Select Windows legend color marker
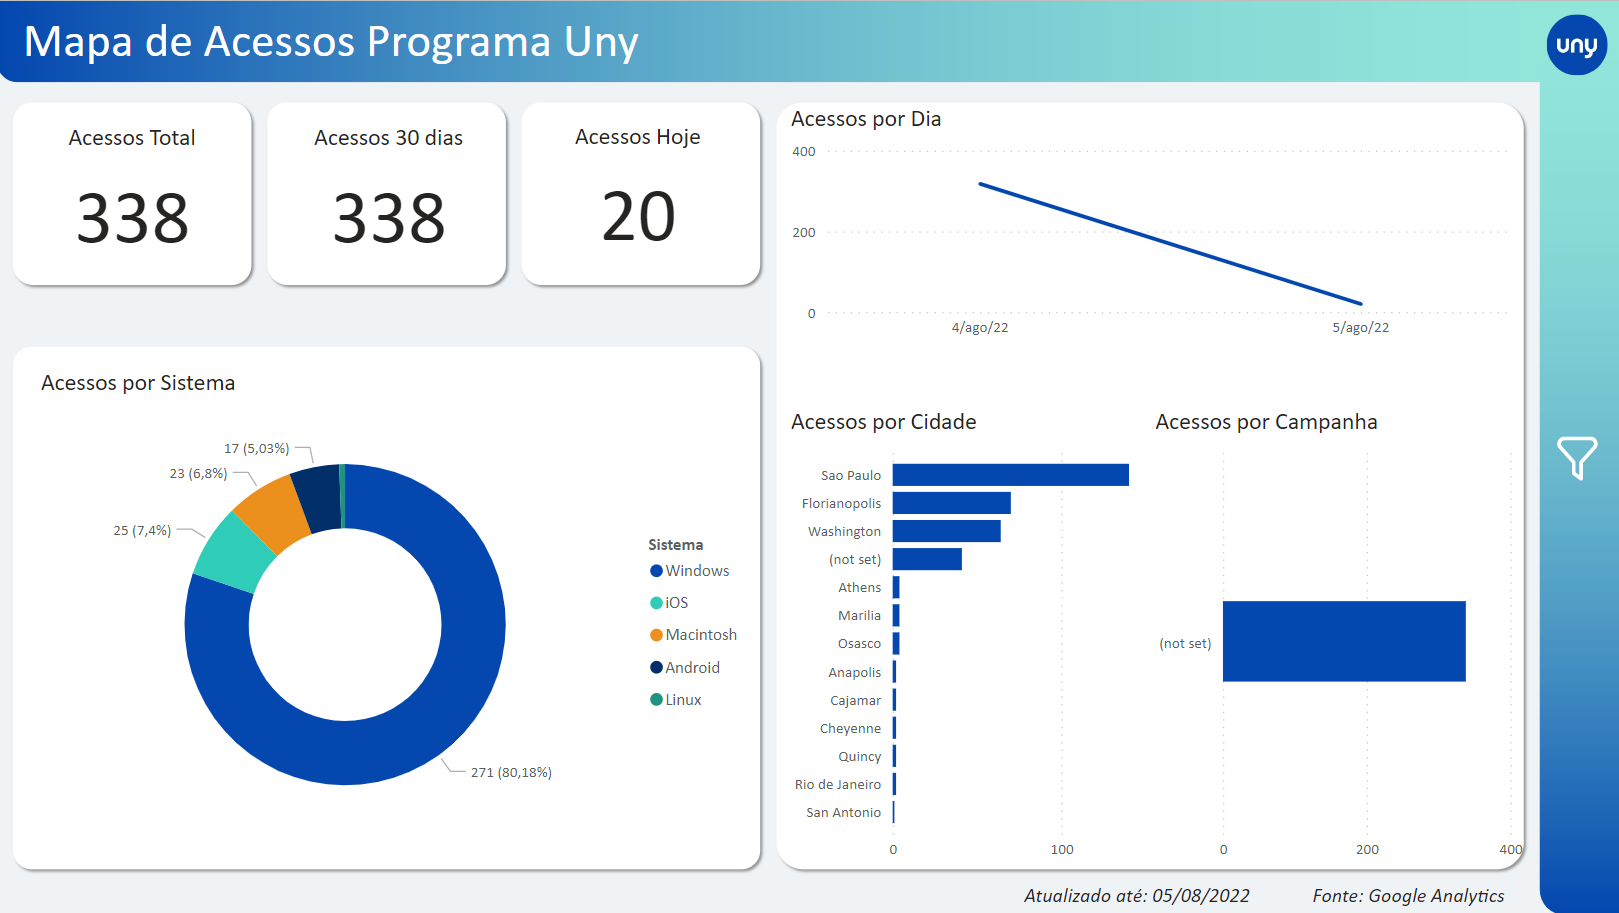 pyautogui.click(x=656, y=571)
